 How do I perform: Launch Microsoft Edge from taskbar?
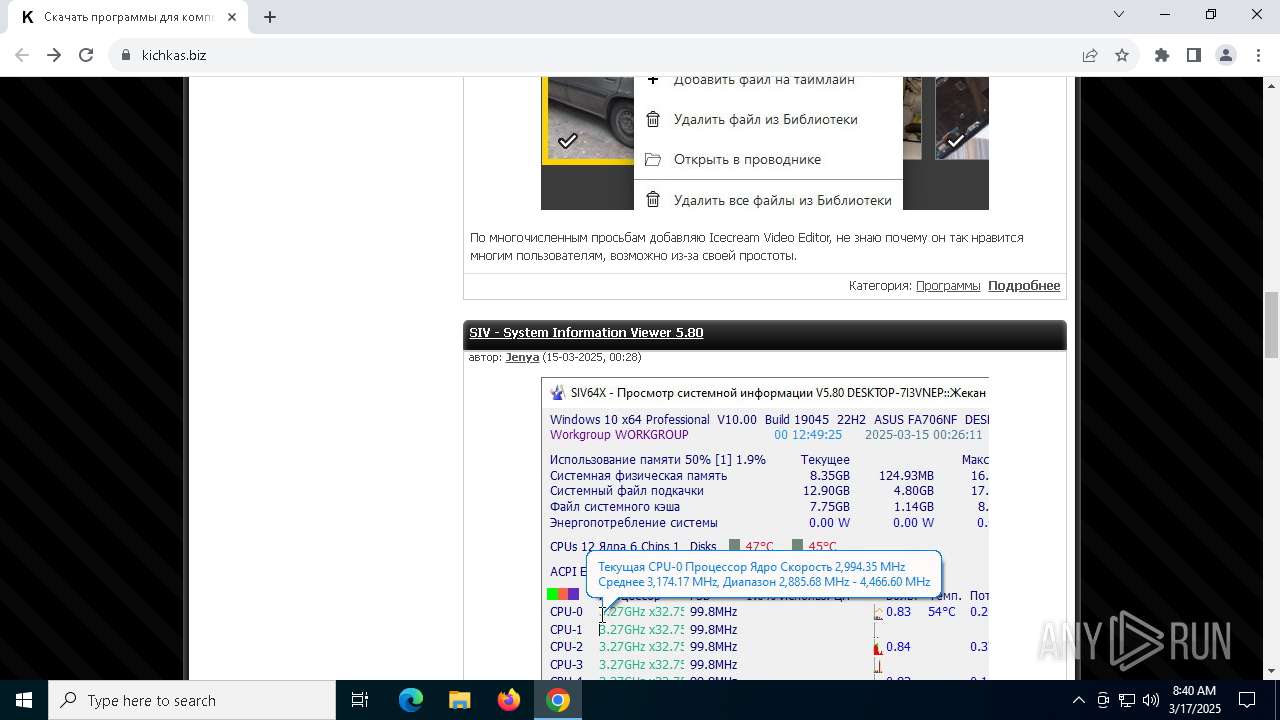[411, 700]
